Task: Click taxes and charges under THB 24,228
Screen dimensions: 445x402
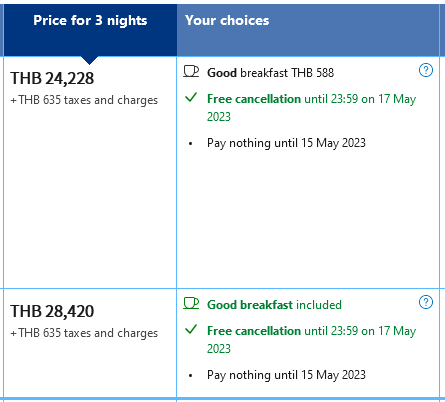Action: click(x=84, y=100)
